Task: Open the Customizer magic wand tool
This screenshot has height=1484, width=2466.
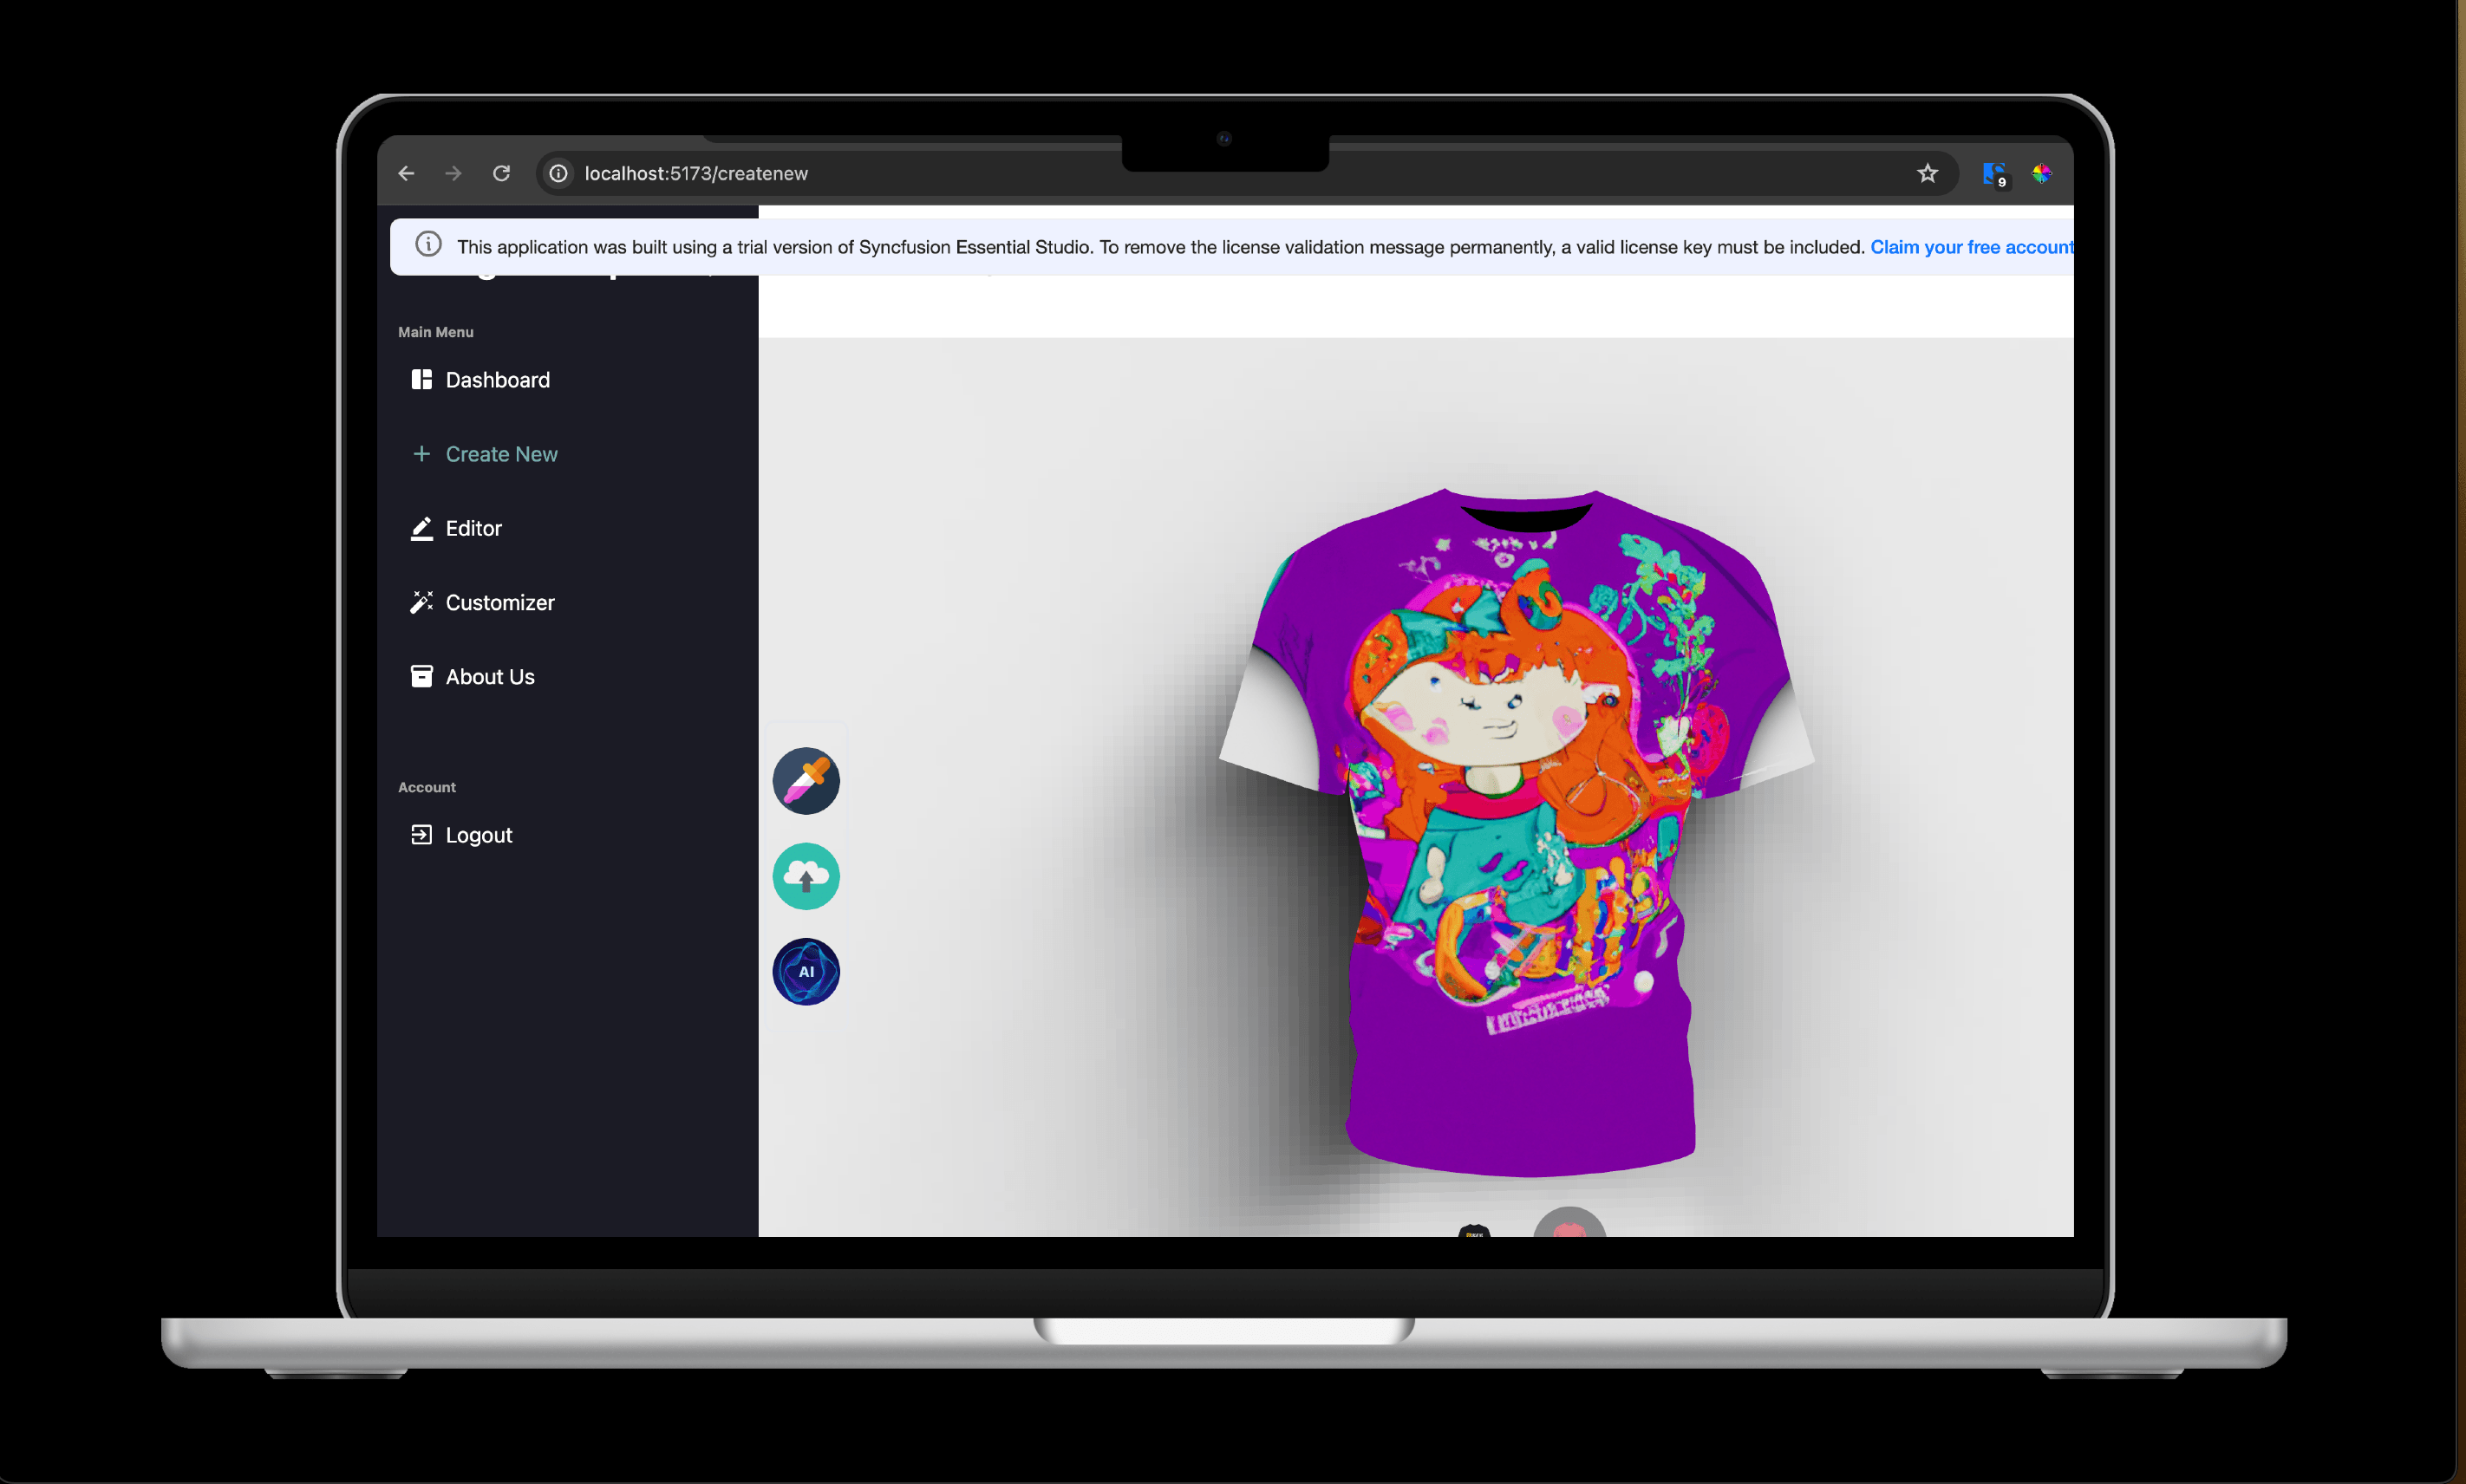Action: click(x=421, y=601)
